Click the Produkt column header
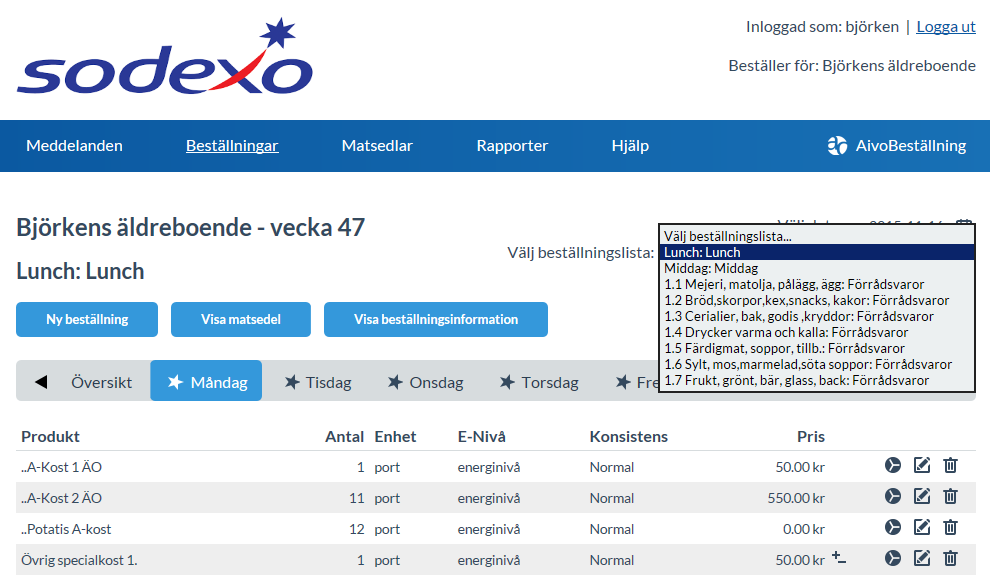Image resolution: width=990 pixels, height=585 pixels. coord(51,437)
